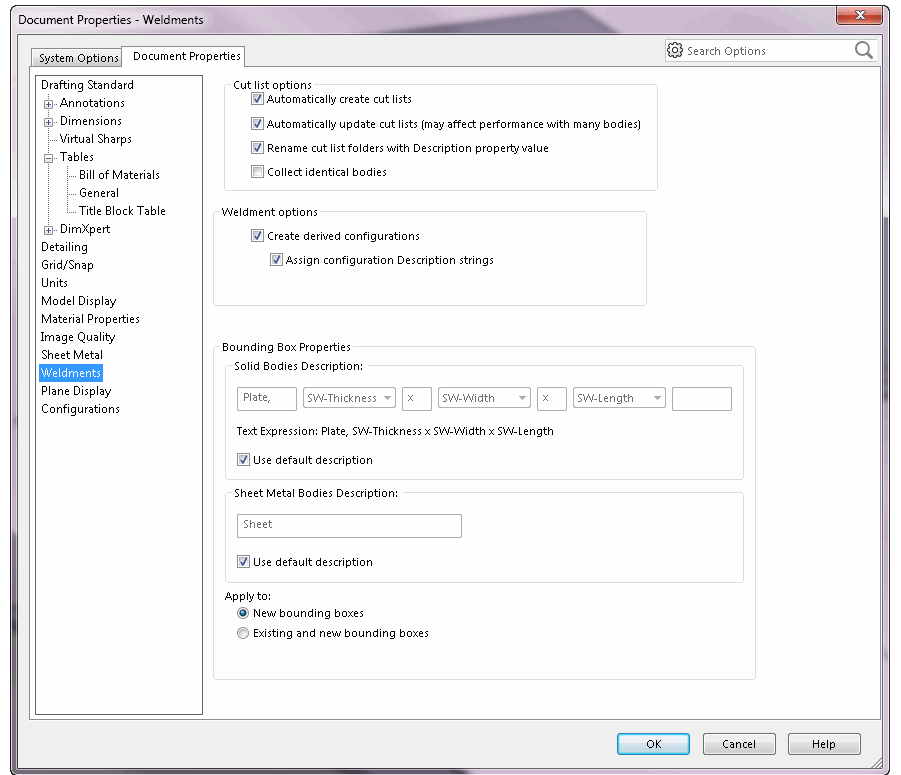Open the Sheet Metal page

[x=72, y=355]
